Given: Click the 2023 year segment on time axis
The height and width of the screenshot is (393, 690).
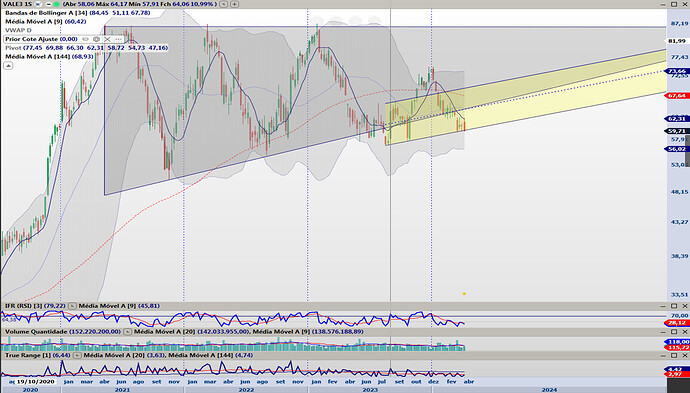Looking at the screenshot, I should [x=370, y=389].
